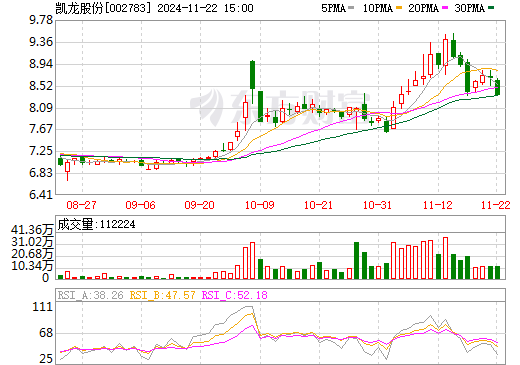Image resolution: width=520 pixels, height=365 pixels.
Task: Click the tall green volume bar near 10-31
Action: 356,260
